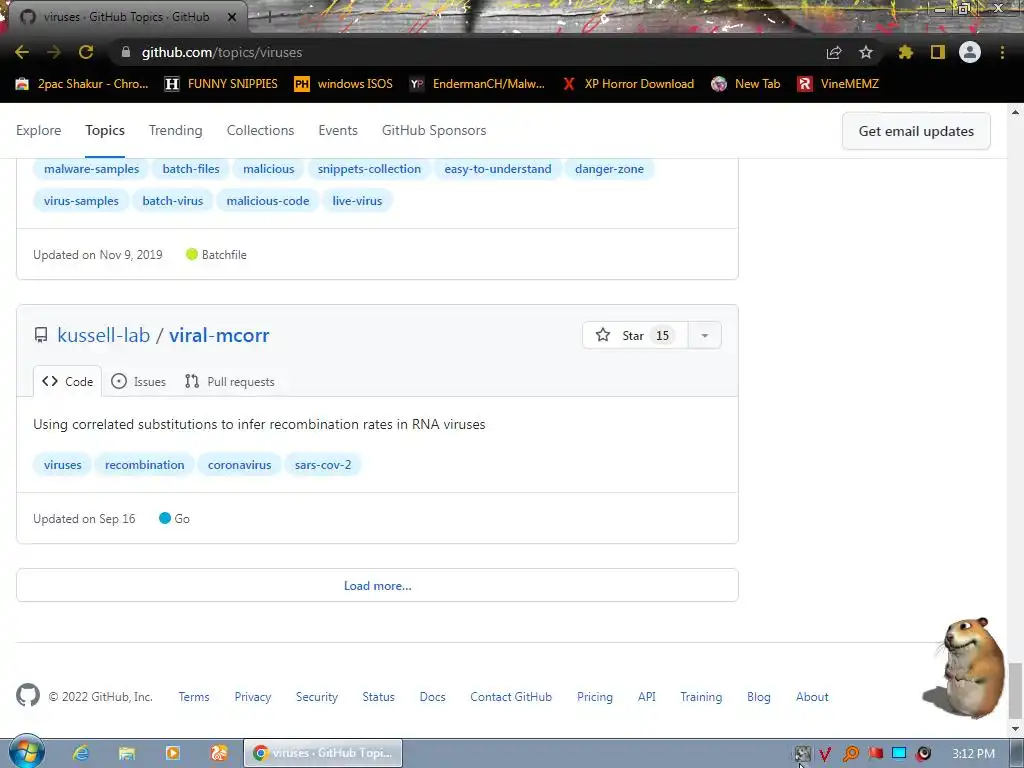The width and height of the screenshot is (1024, 768).
Task: Open the VineMEMZ bookmark
Action: pos(838,84)
